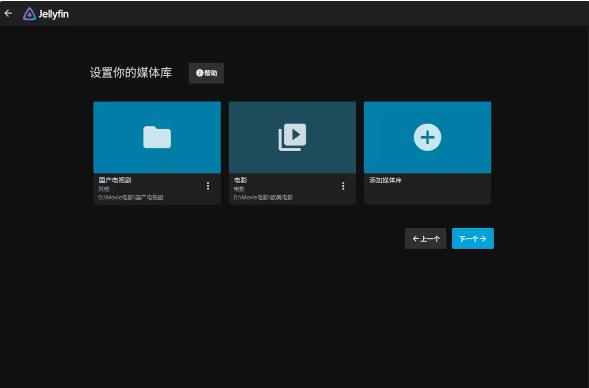The image size is (589, 388).
Task: Open options menu for 国产电视剧 library
Action: coord(208,186)
